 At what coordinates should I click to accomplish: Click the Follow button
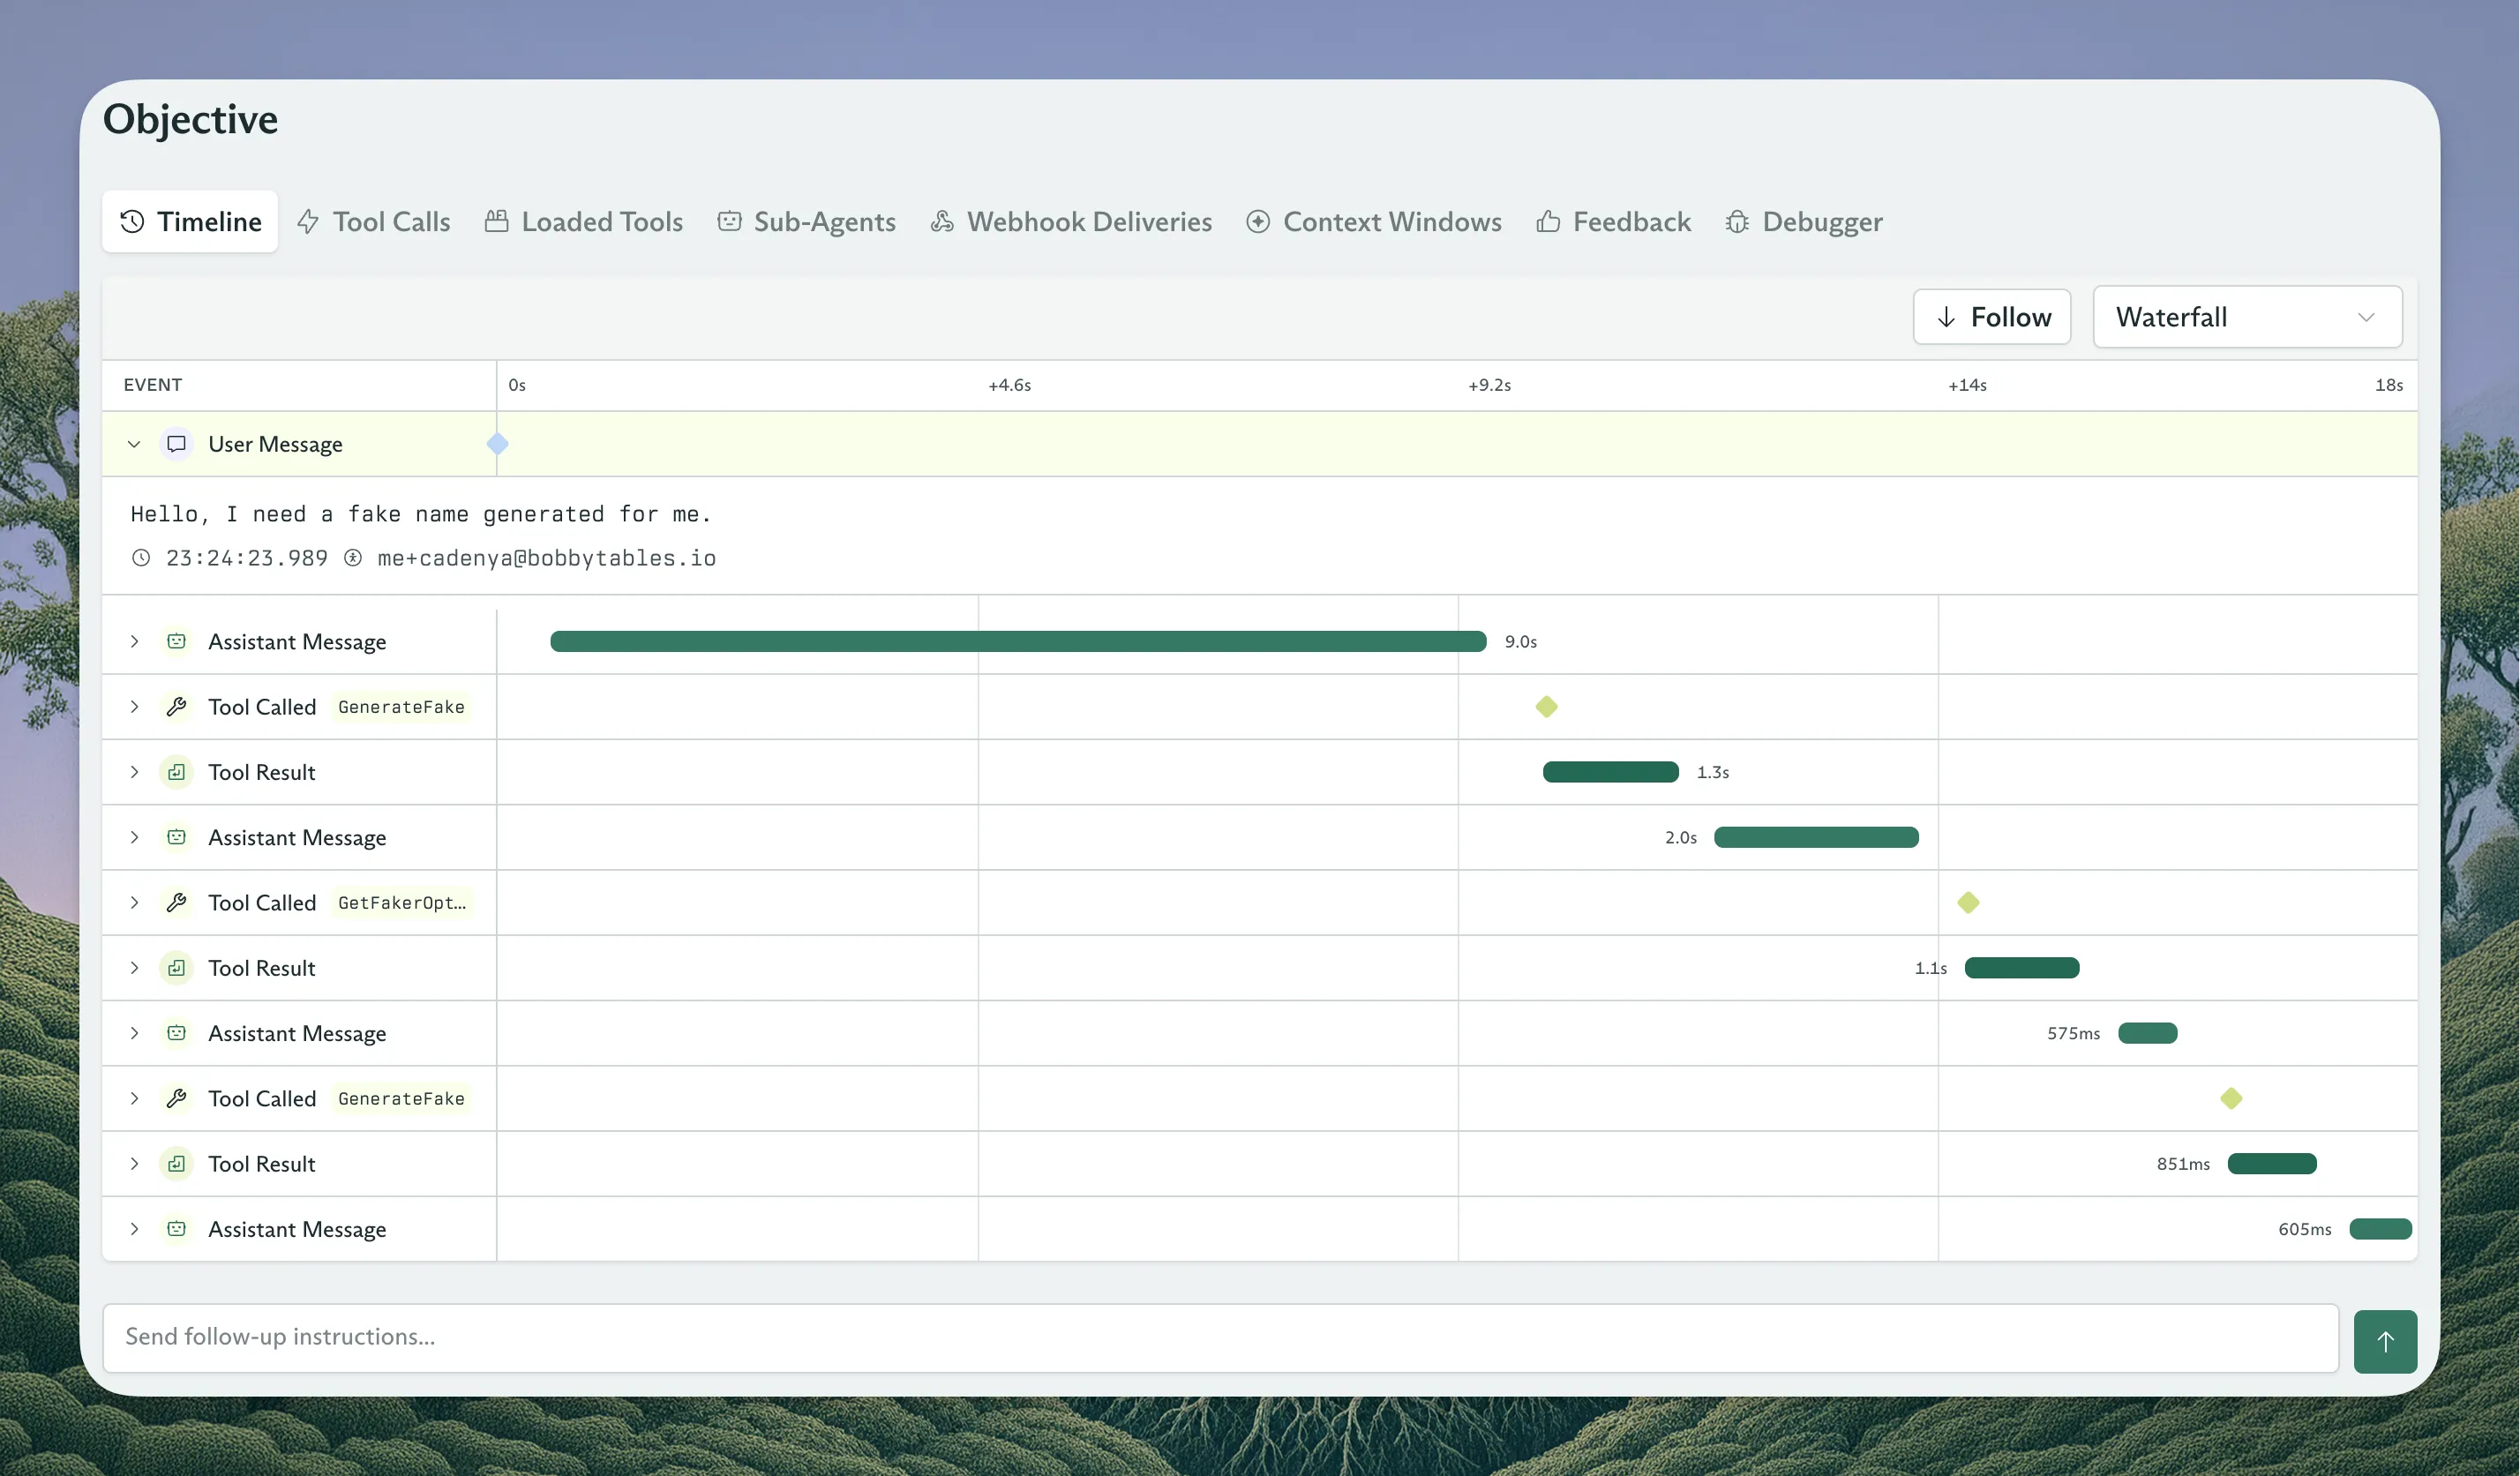coord(1992,317)
